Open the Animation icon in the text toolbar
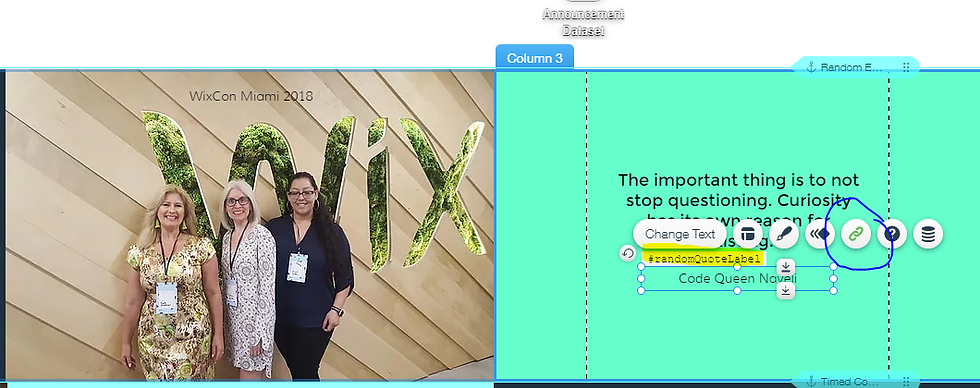980x388 pixels. coord(820,234)
